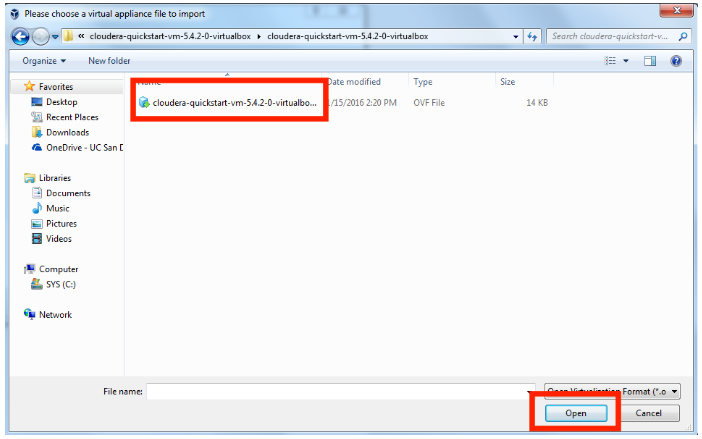Sort by Type column header
The width and height of the screenshot is (702, 439).
click(x=423, y=82)
